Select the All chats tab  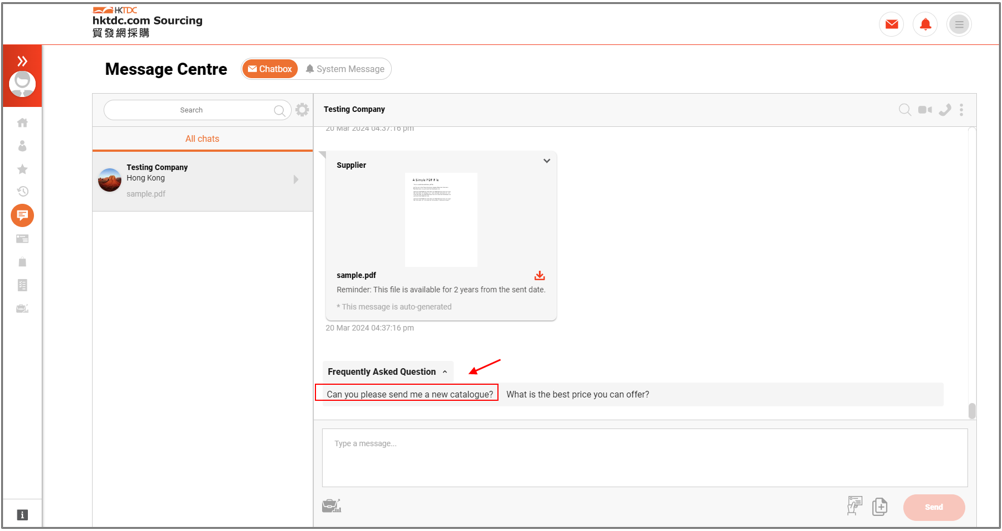[202, 139]
